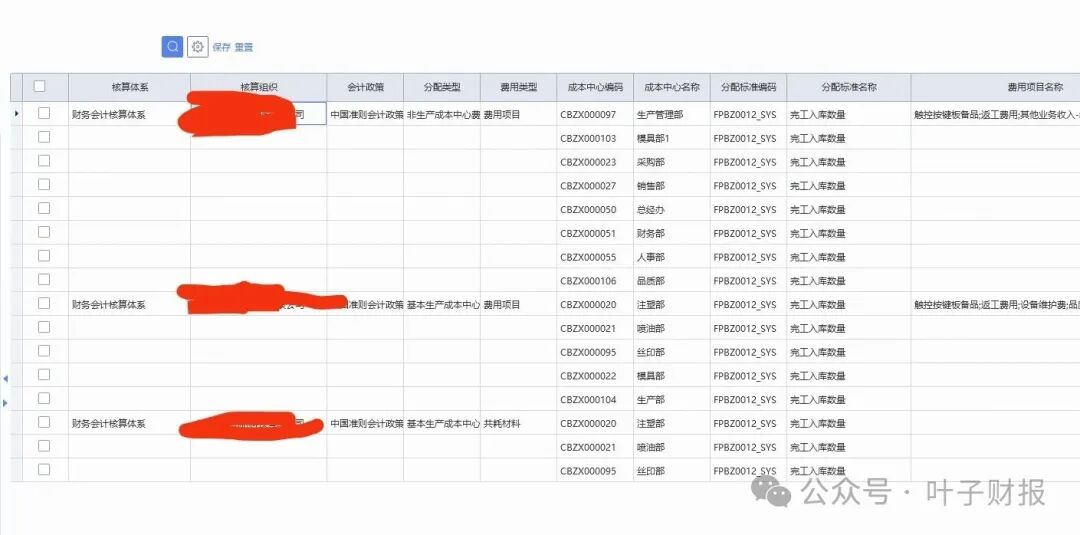Open the gear settings icon
This screenshot has width=1080, height=535.
tap(198, 47)
